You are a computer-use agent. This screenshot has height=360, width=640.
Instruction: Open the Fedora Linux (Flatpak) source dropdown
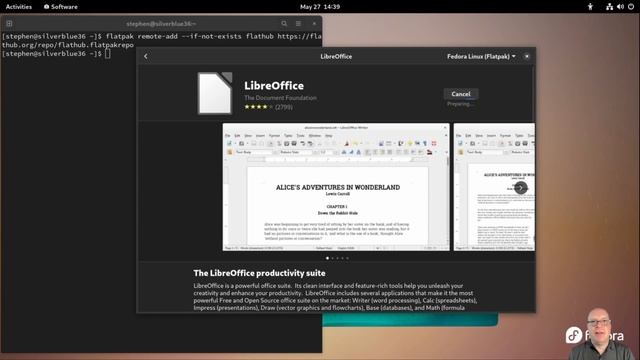click(x=481, y=56)
